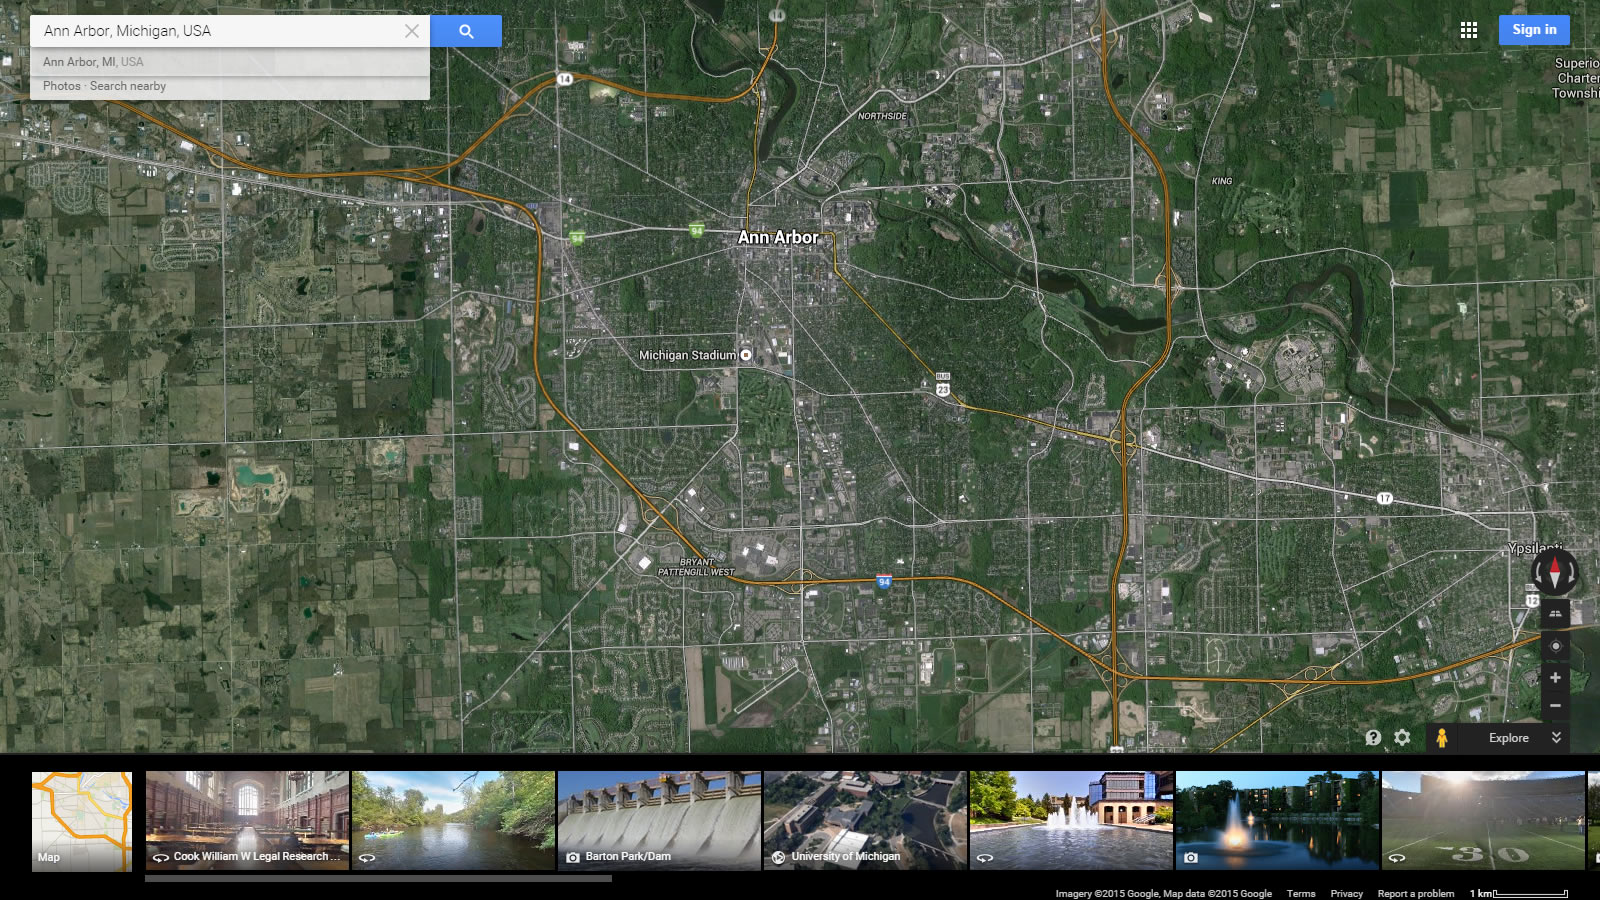The height and width of the screenshot is (900, 1600).
Task: Click the photo carousel scrollbar
Action: click(378, 879)
